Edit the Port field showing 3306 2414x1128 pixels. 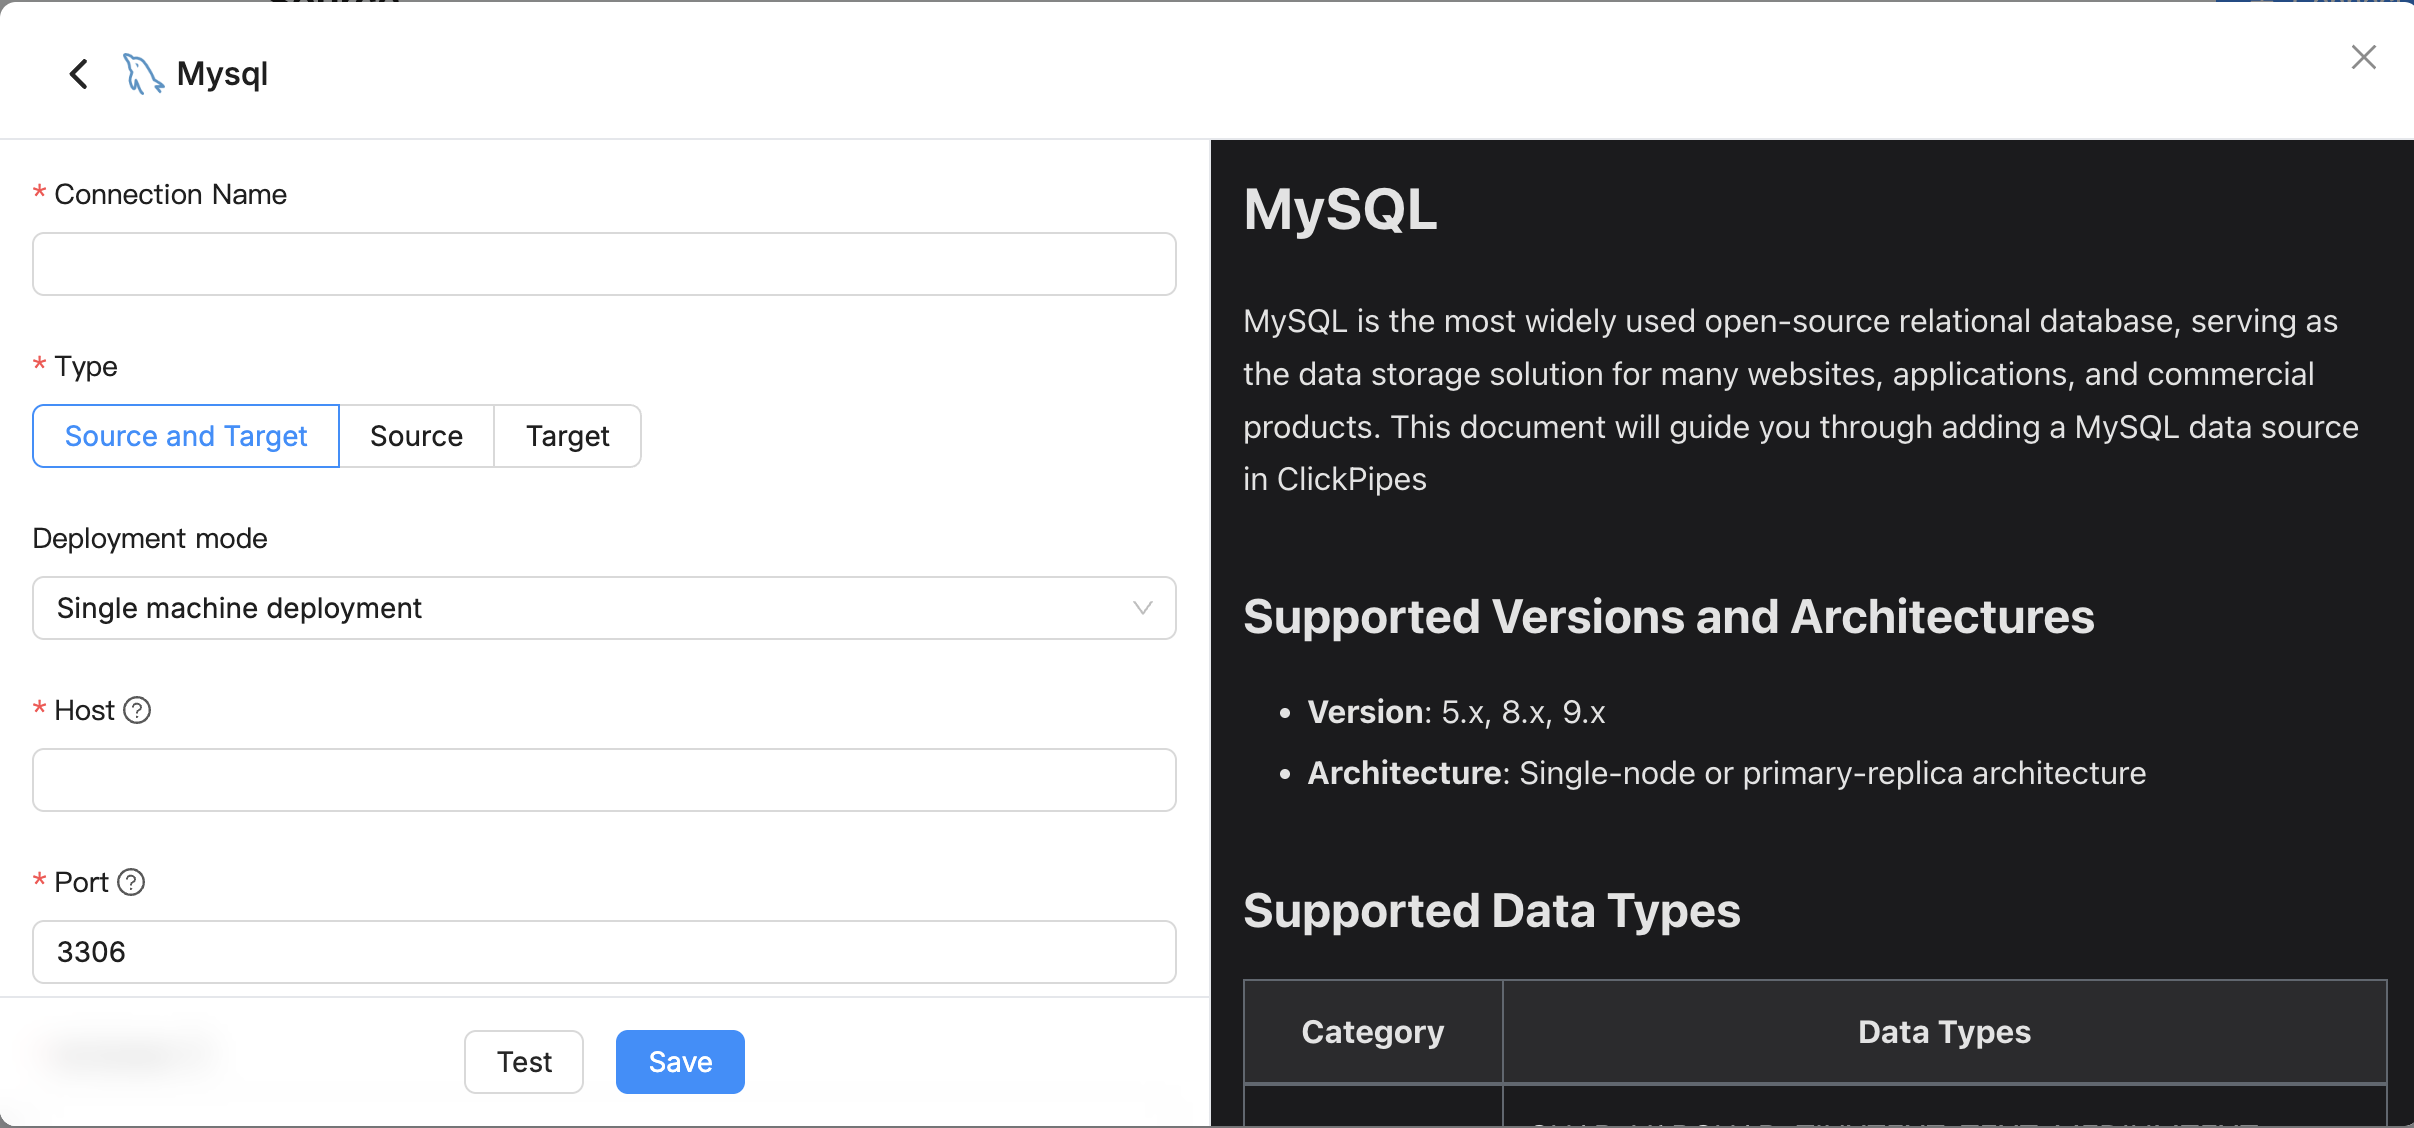click(604, 952)
